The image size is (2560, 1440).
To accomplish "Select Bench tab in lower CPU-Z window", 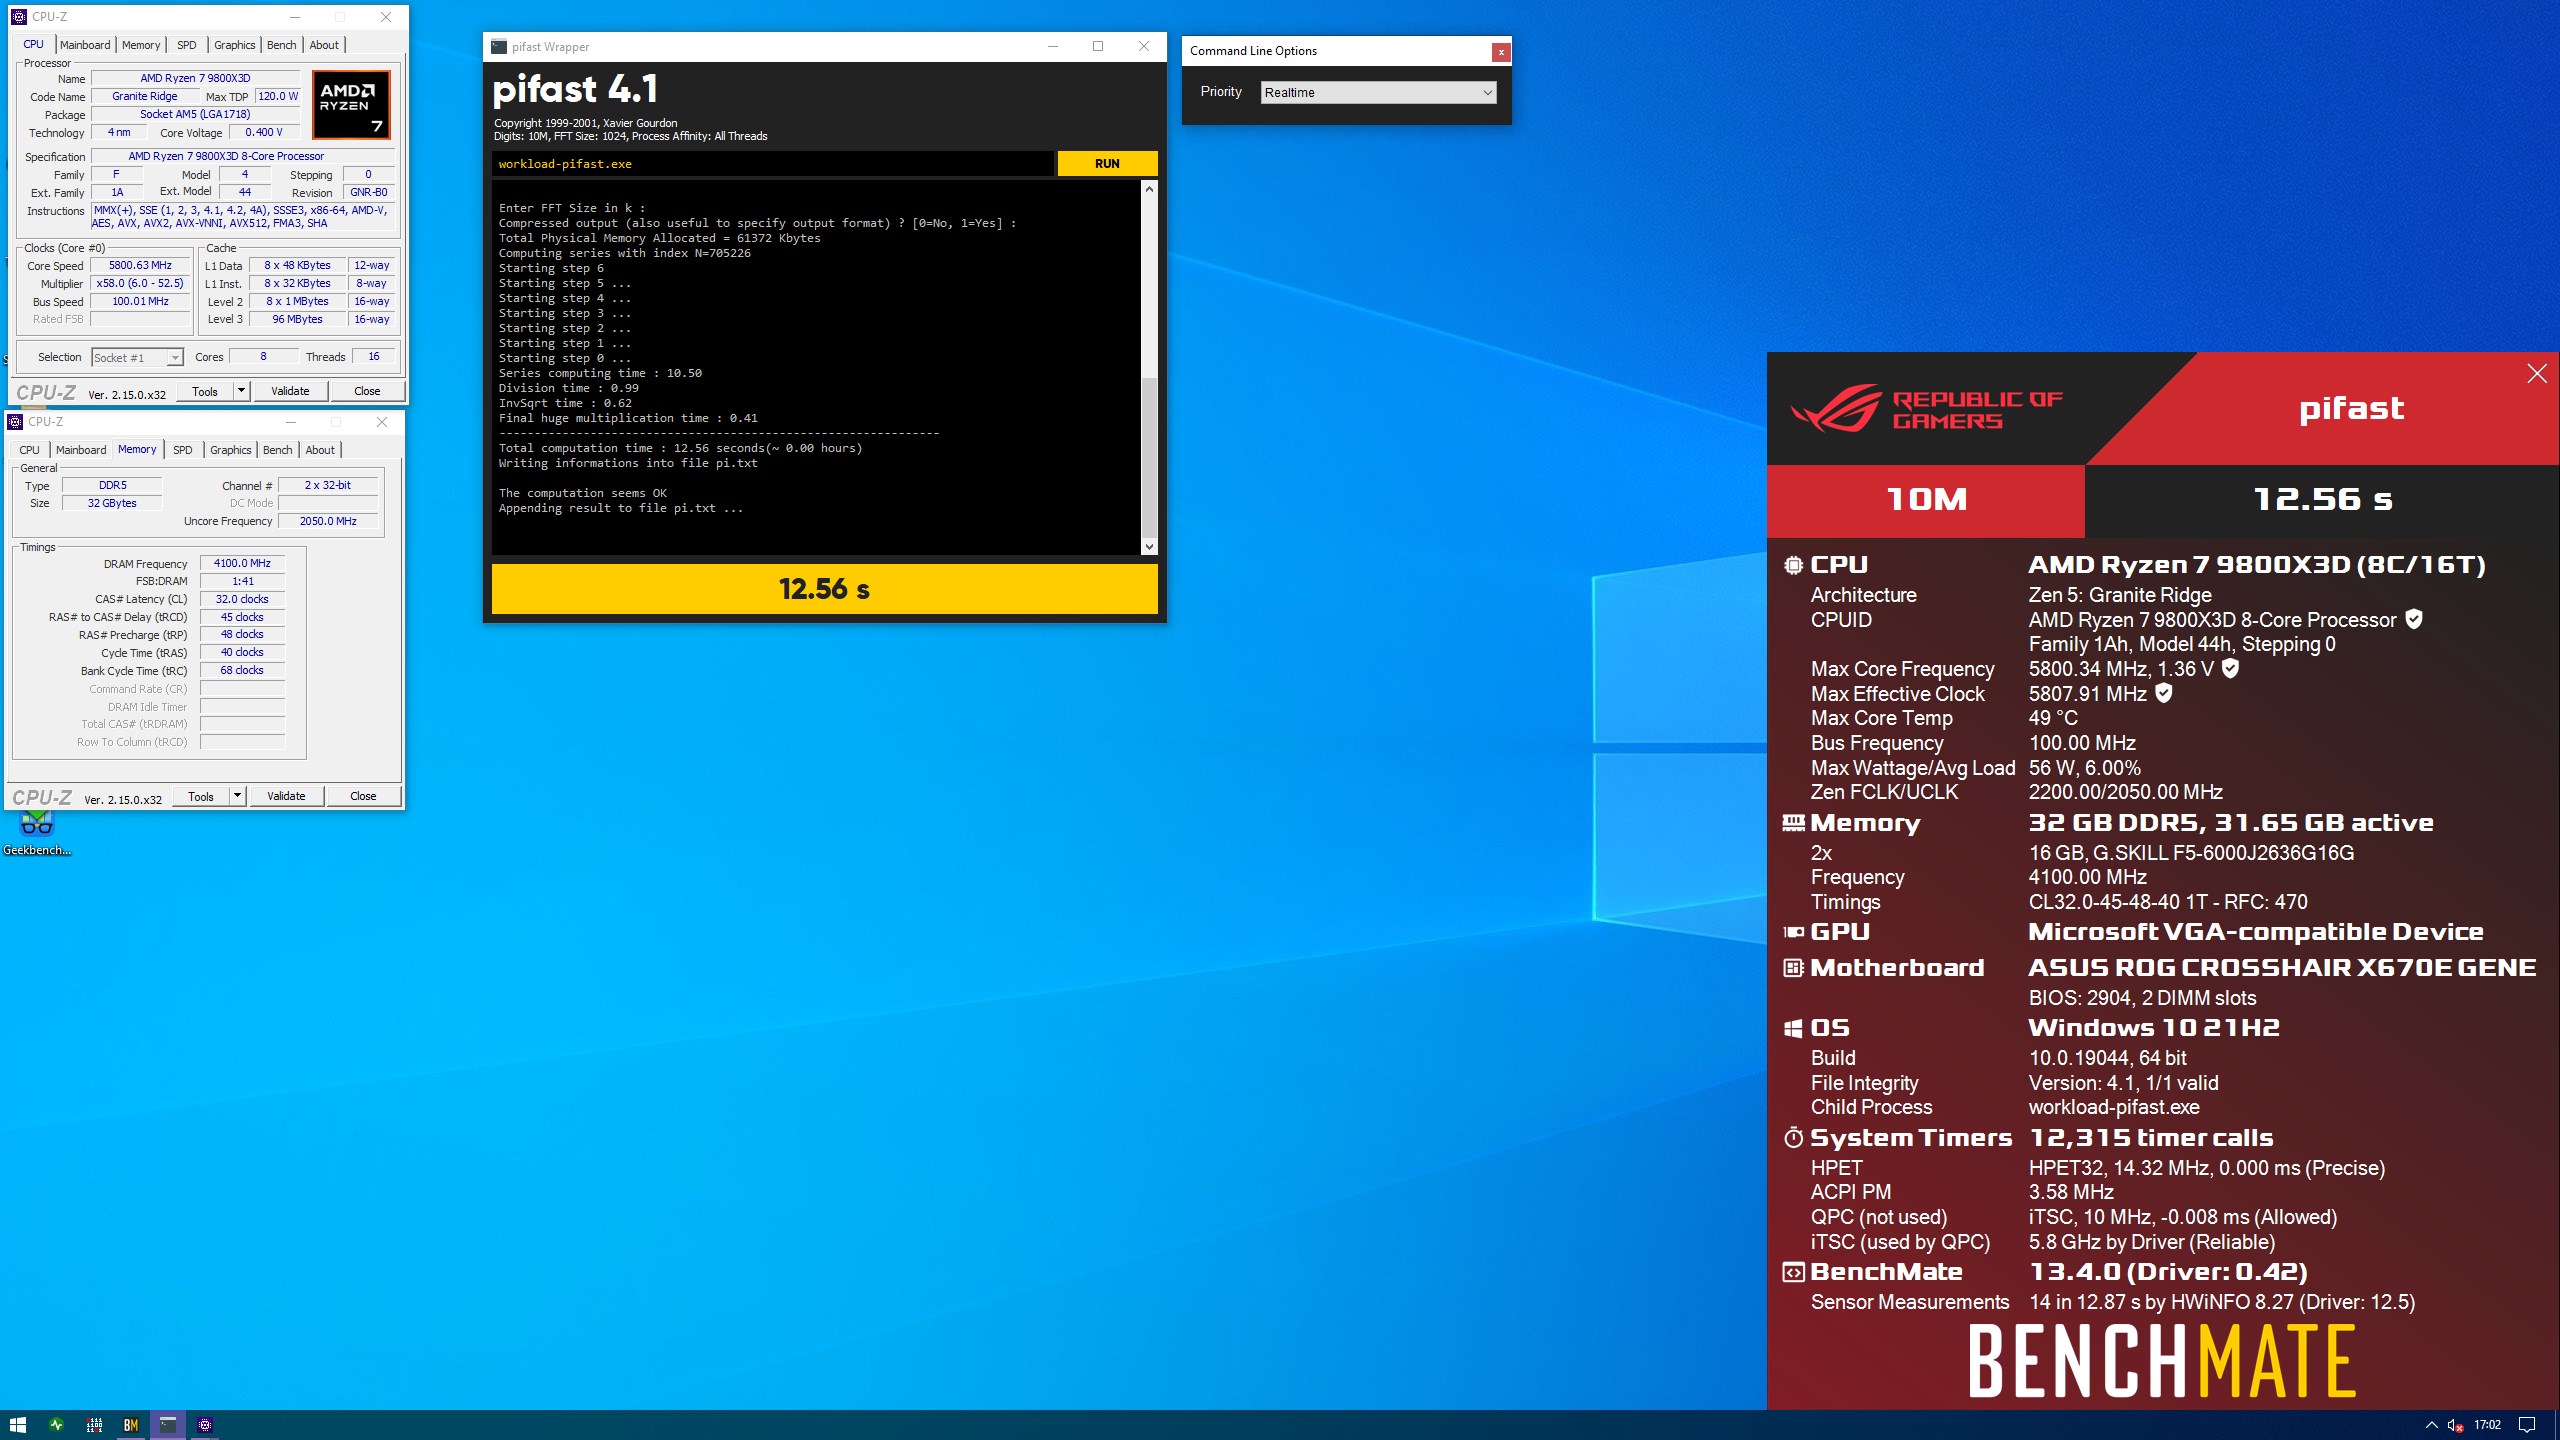I will (x=278, y=450).
